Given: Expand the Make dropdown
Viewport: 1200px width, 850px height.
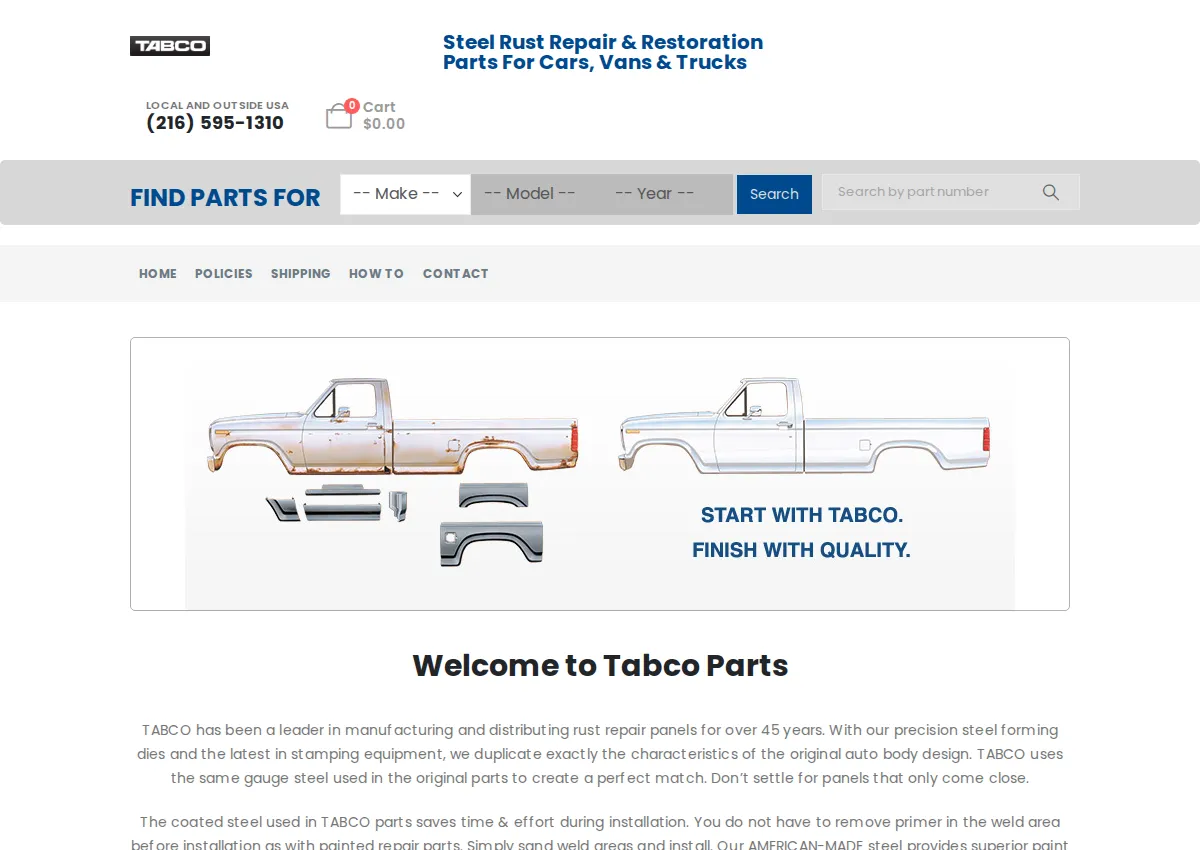Looking at the screenshot, I should point(405,194).
